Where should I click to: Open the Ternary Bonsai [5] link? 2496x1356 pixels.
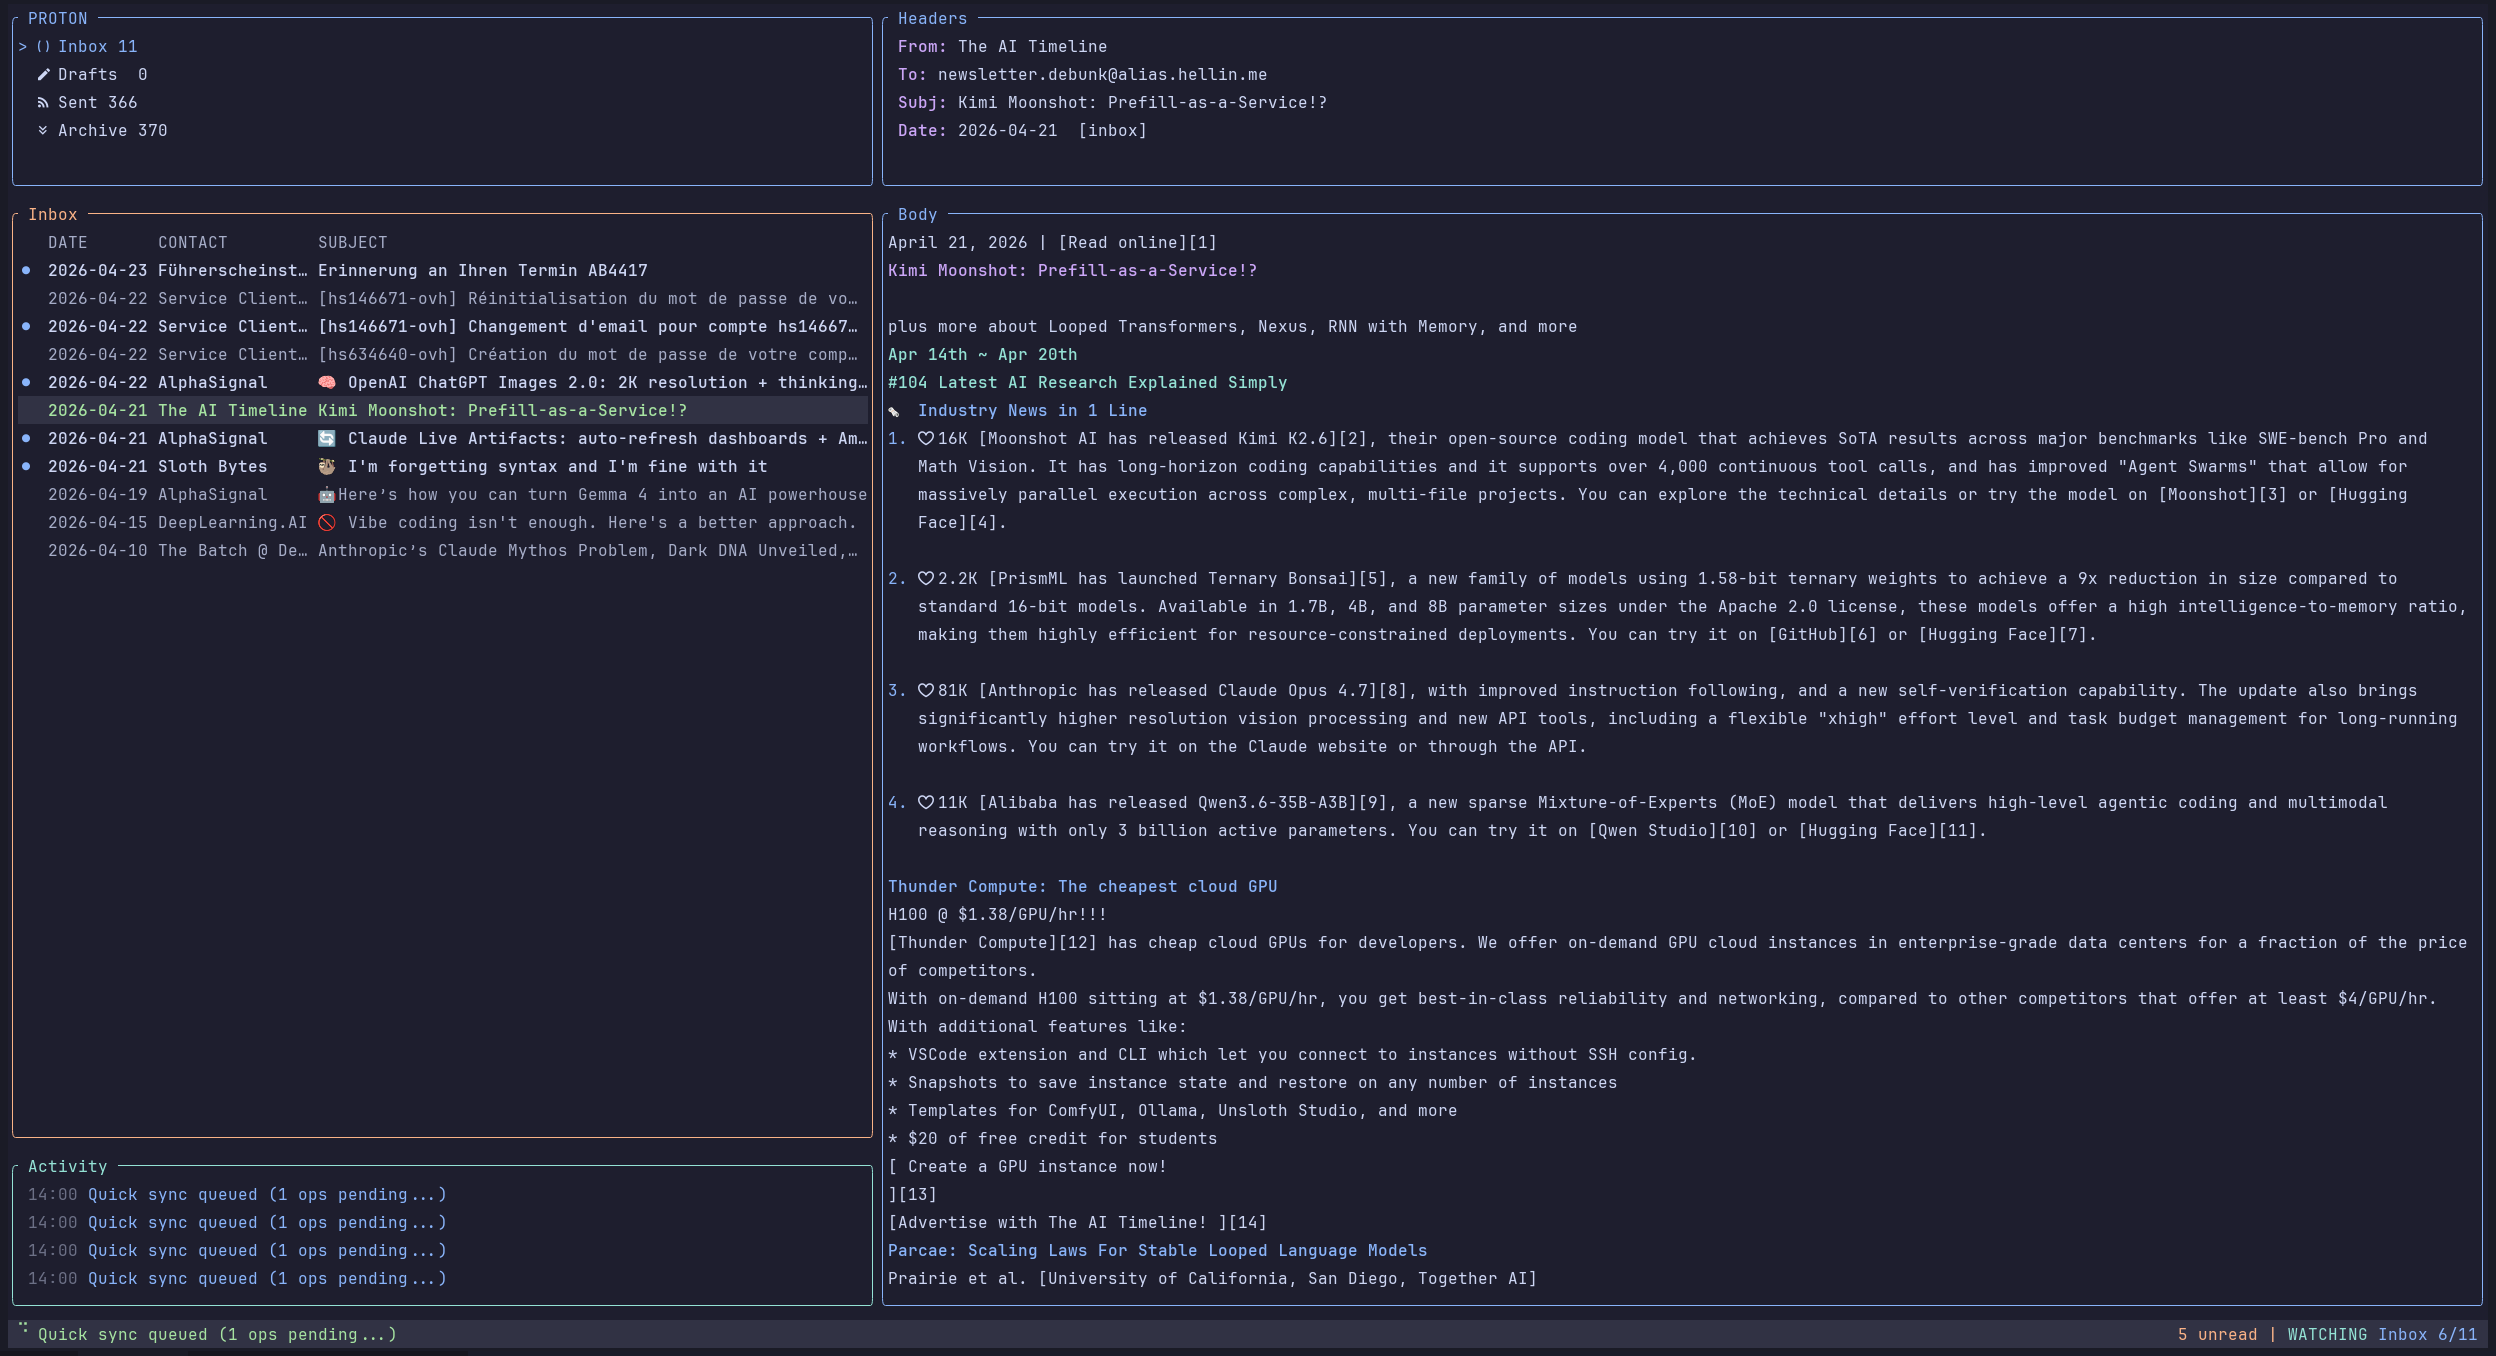[1188, 579]
